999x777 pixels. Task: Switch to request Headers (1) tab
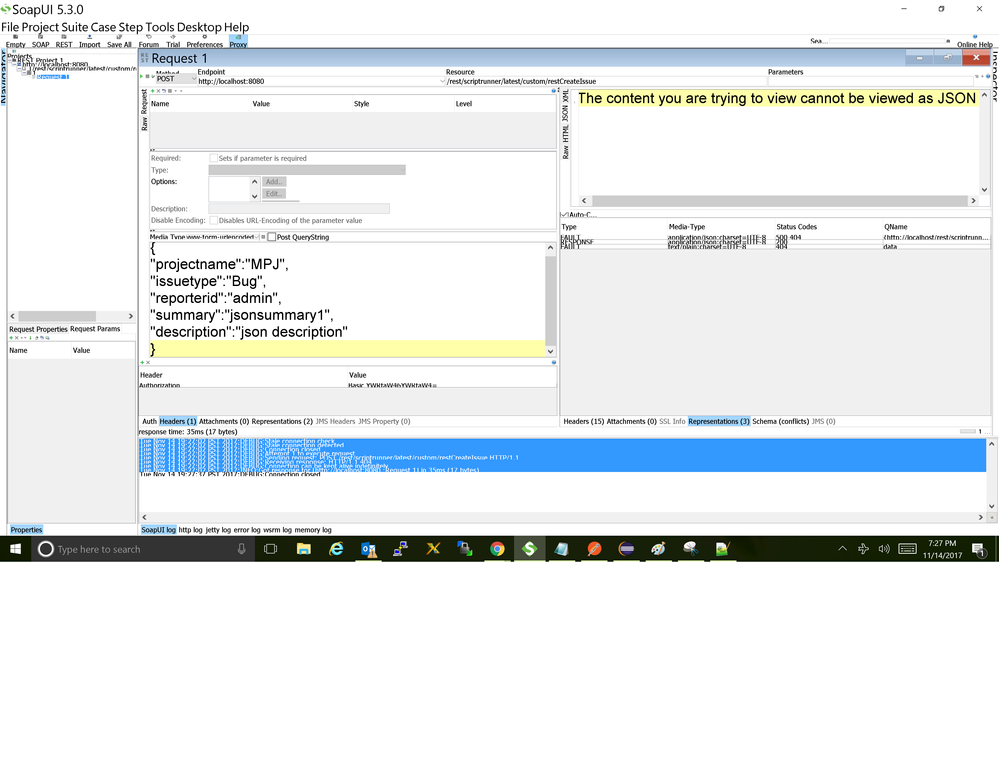click(178, 422)
